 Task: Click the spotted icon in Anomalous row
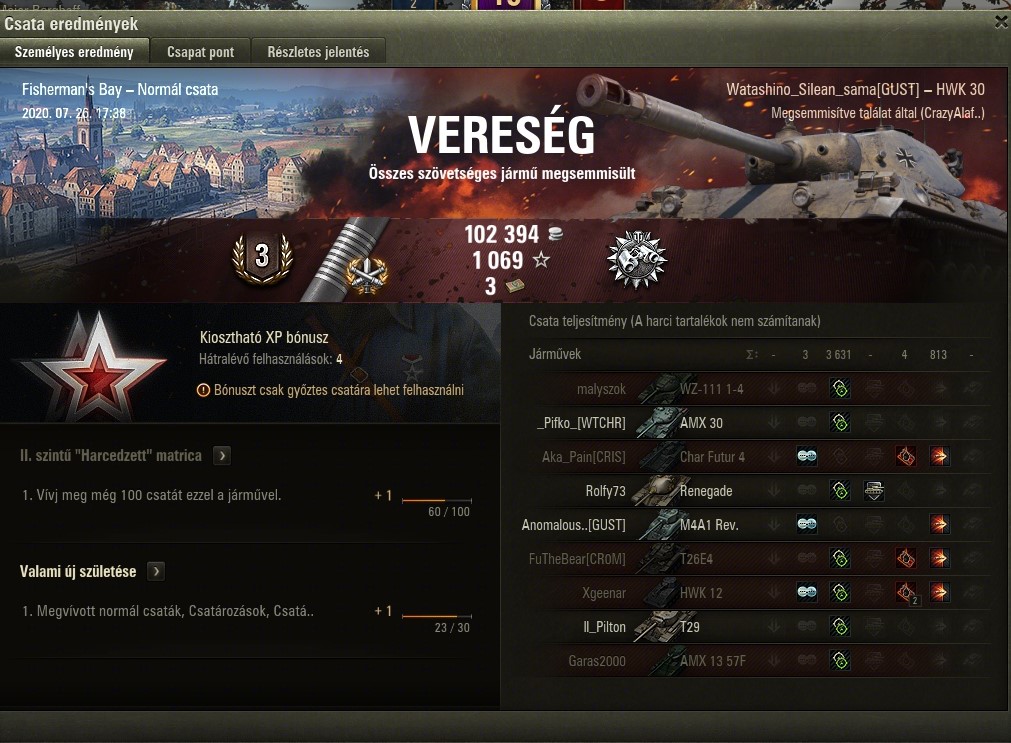pos(807,524)
